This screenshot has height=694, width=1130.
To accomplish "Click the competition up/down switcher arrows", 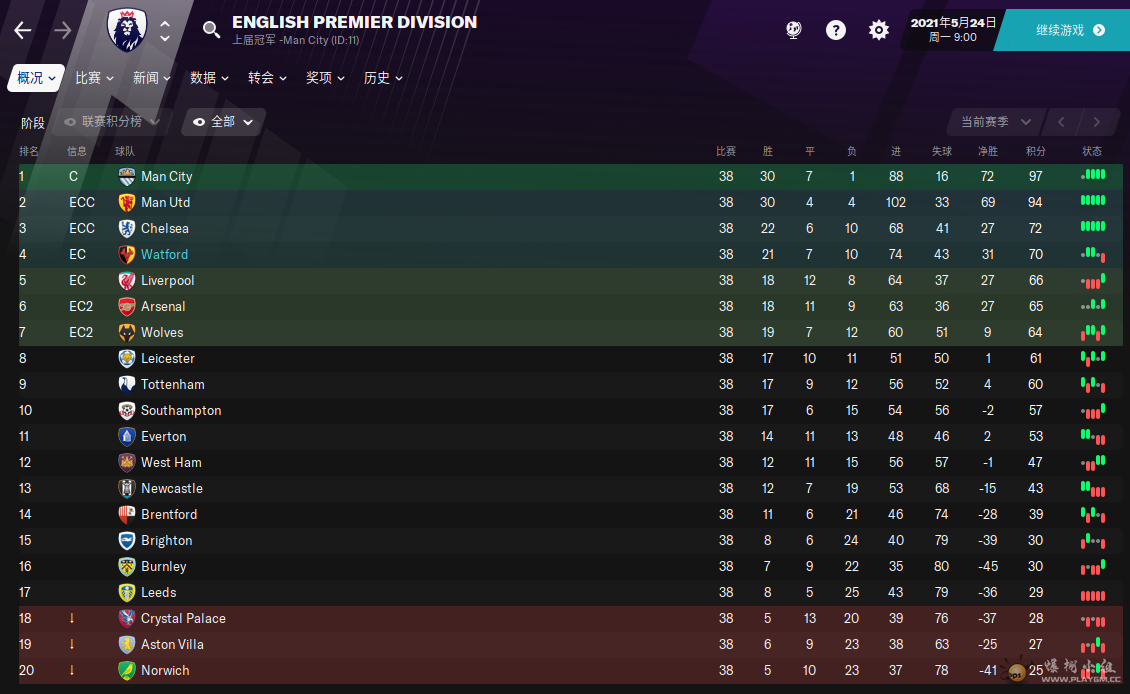I will [x=165, y=30].
